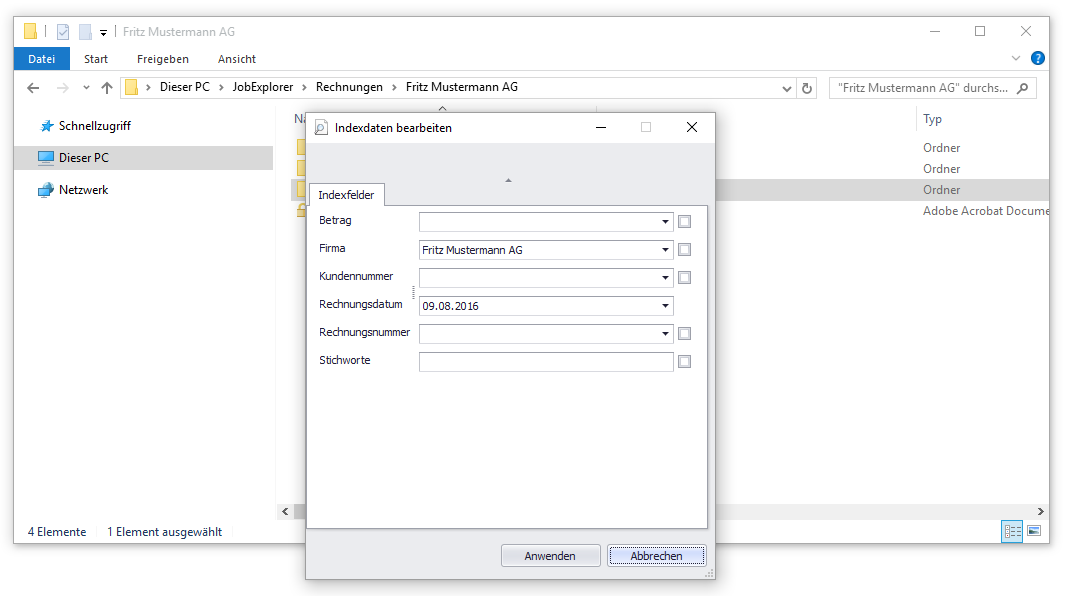Start the search via the magnifier icon
Viewport: 1074px width, 596px height.
point(1021,88)
